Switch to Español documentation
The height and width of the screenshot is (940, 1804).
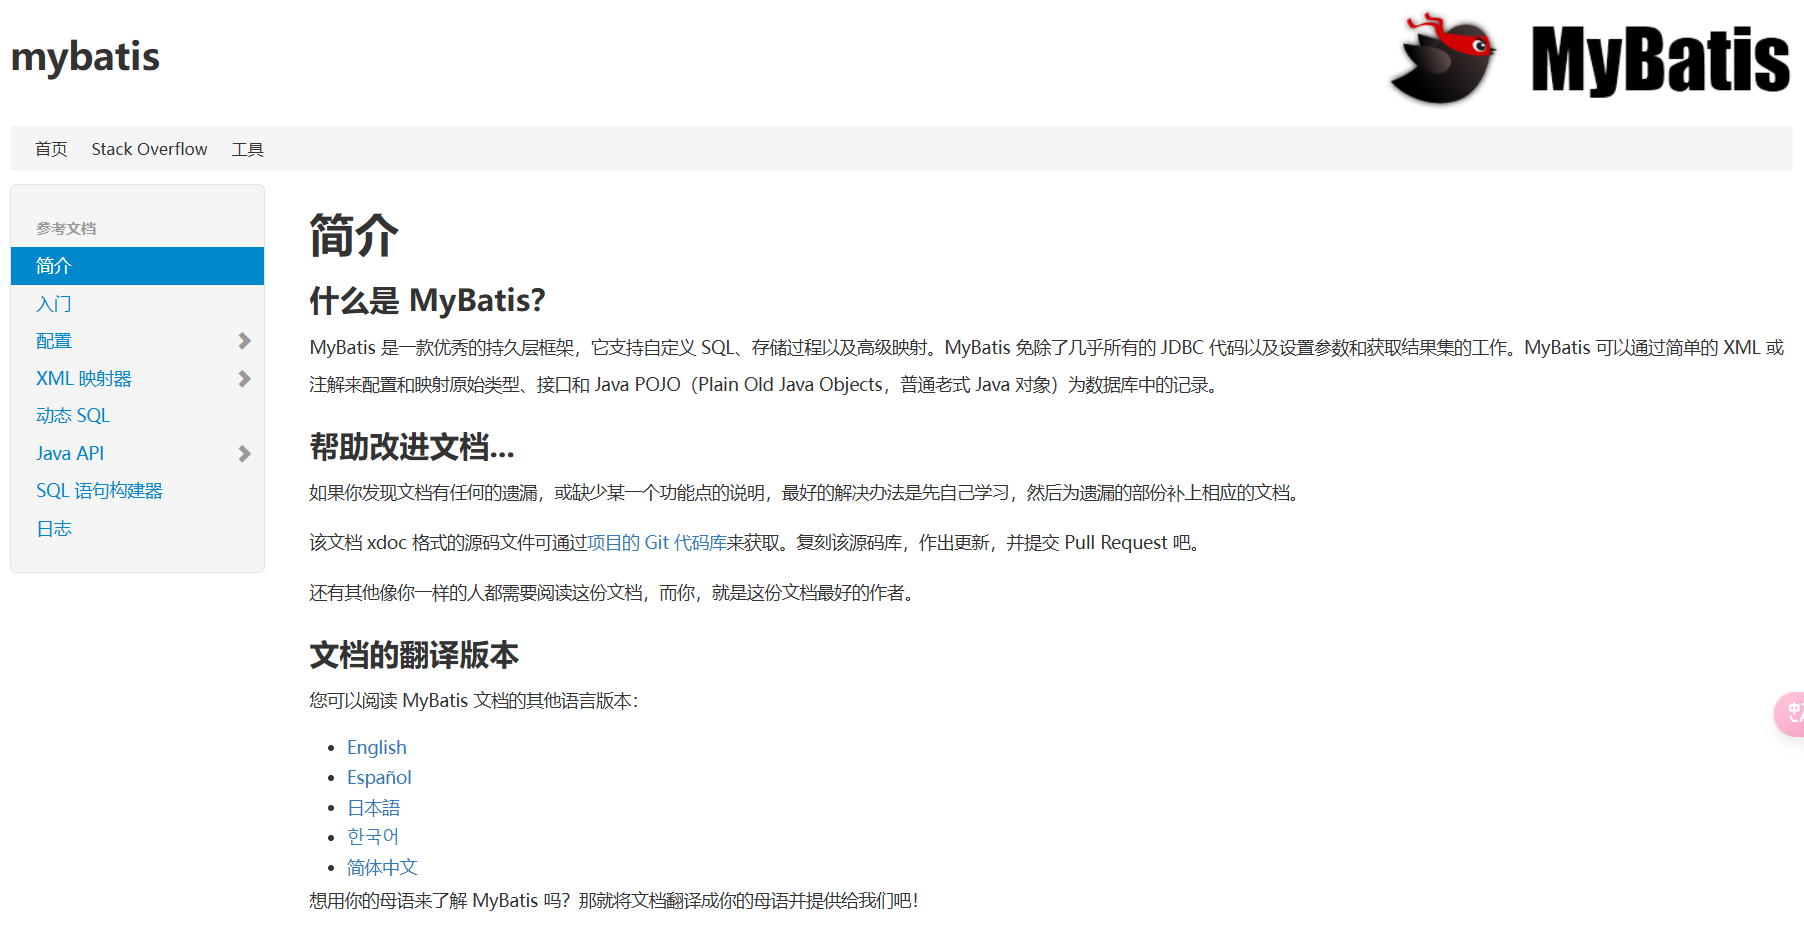(379, 778)
